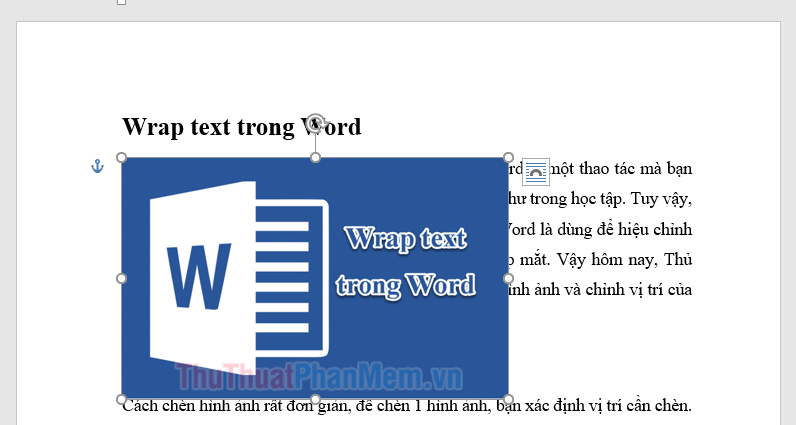Click the rotation handle above the image
This screenshot has height=425, width=796.
(x=315, y=123)
